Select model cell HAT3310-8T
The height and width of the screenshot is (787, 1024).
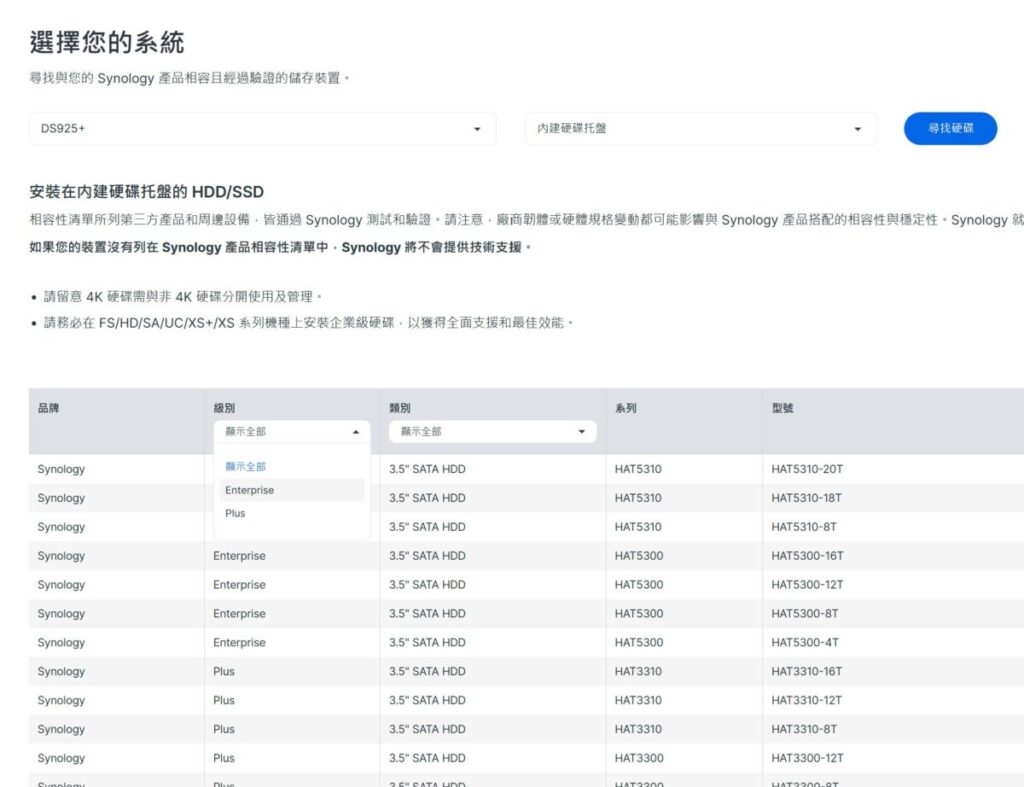coord(804,729)
